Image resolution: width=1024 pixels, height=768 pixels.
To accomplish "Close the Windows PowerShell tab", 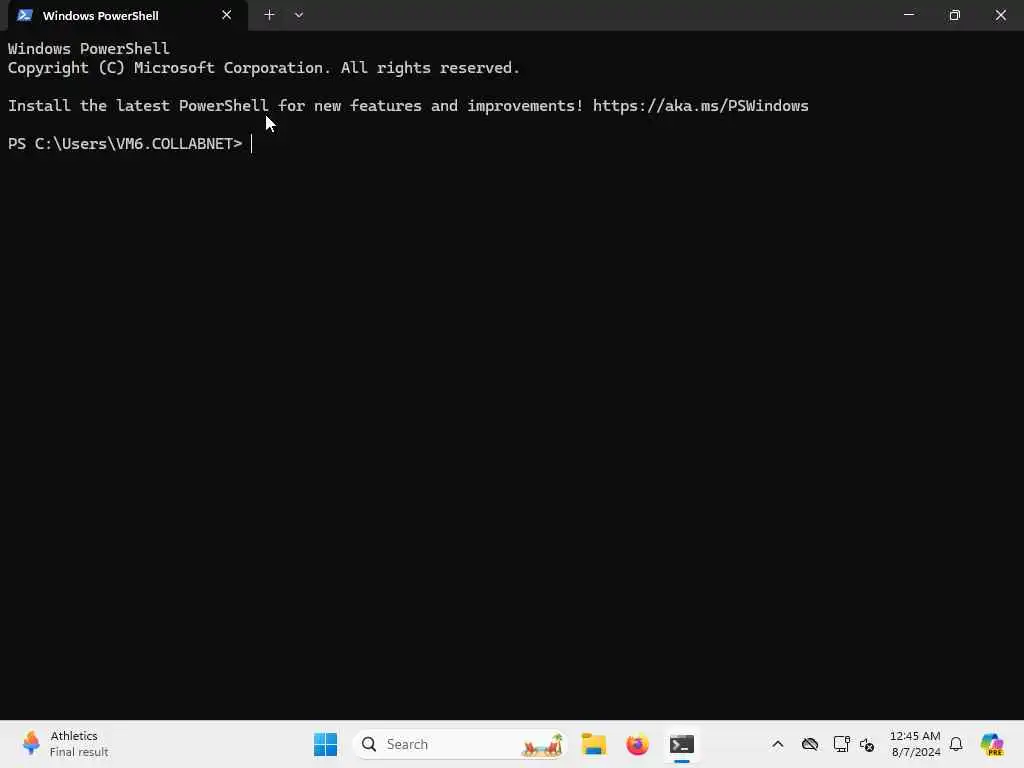I will pos(227,15).
